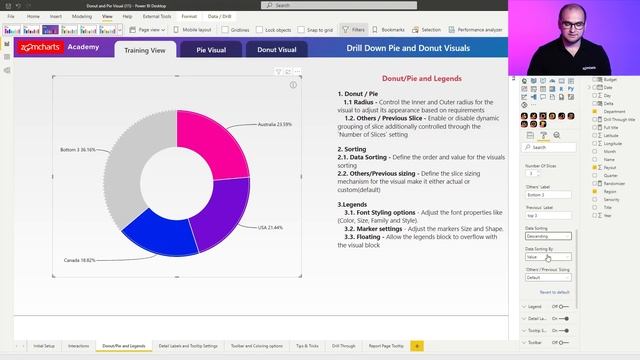Enable the Snap to grid checkbox
The image size is (640, 360).
click(x=301, y=30)
